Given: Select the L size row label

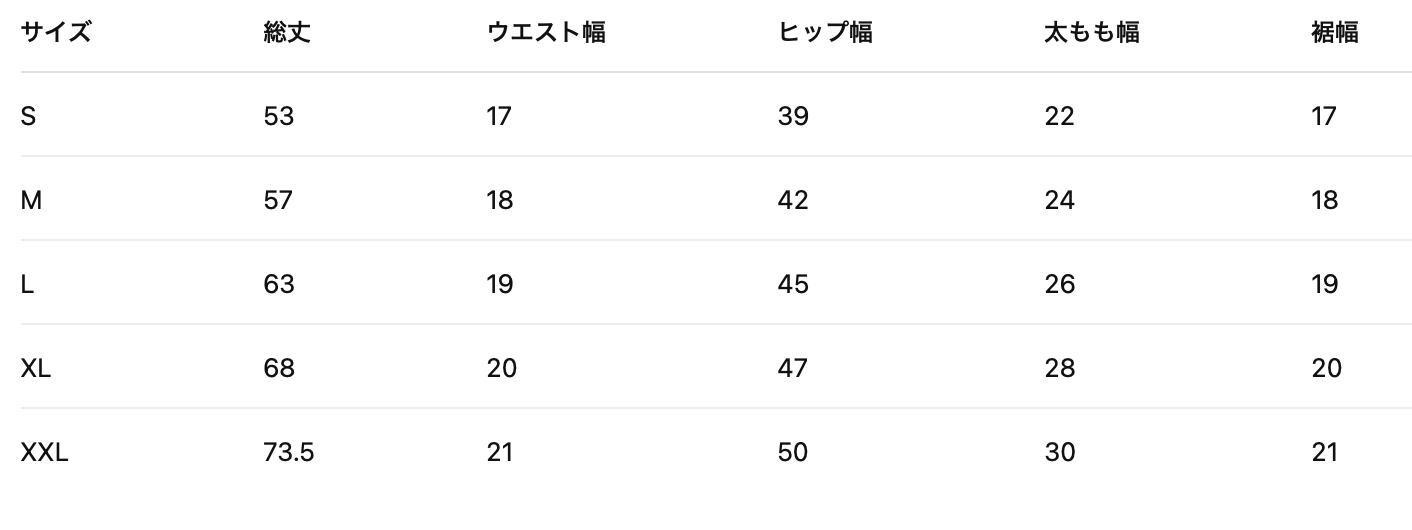Looking at the screenshot, I should pos(27,285).
